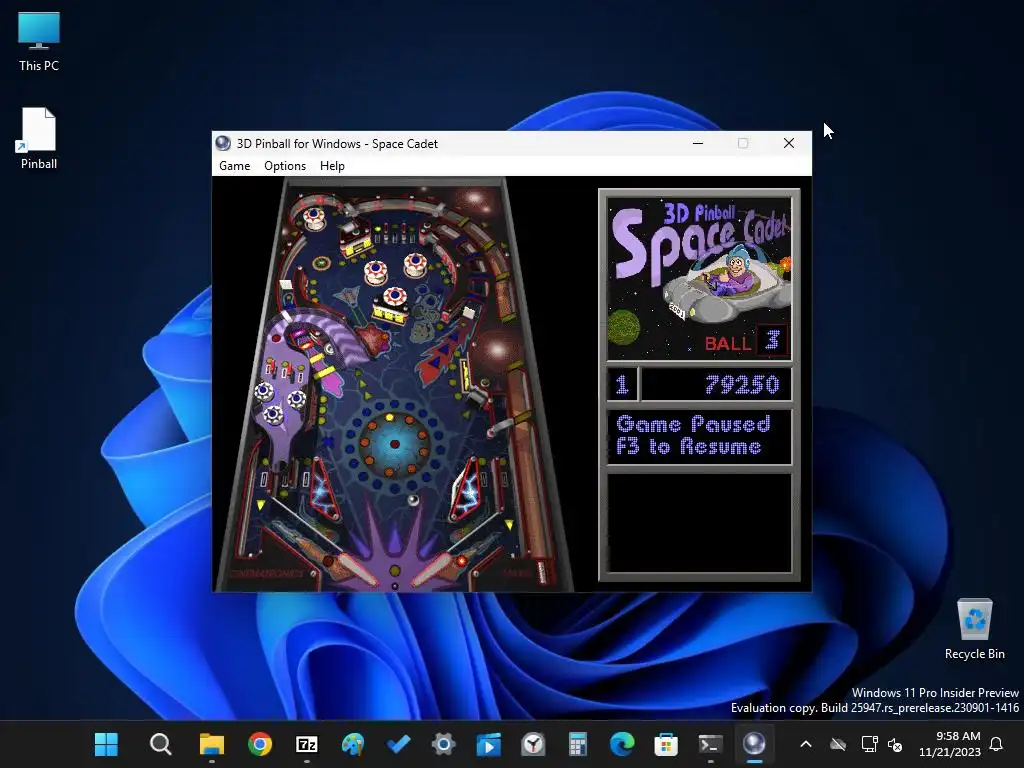This screenshot has width=1024, height=768.
Task: Open the Options menu in Pinball
Action: (285, 166)
